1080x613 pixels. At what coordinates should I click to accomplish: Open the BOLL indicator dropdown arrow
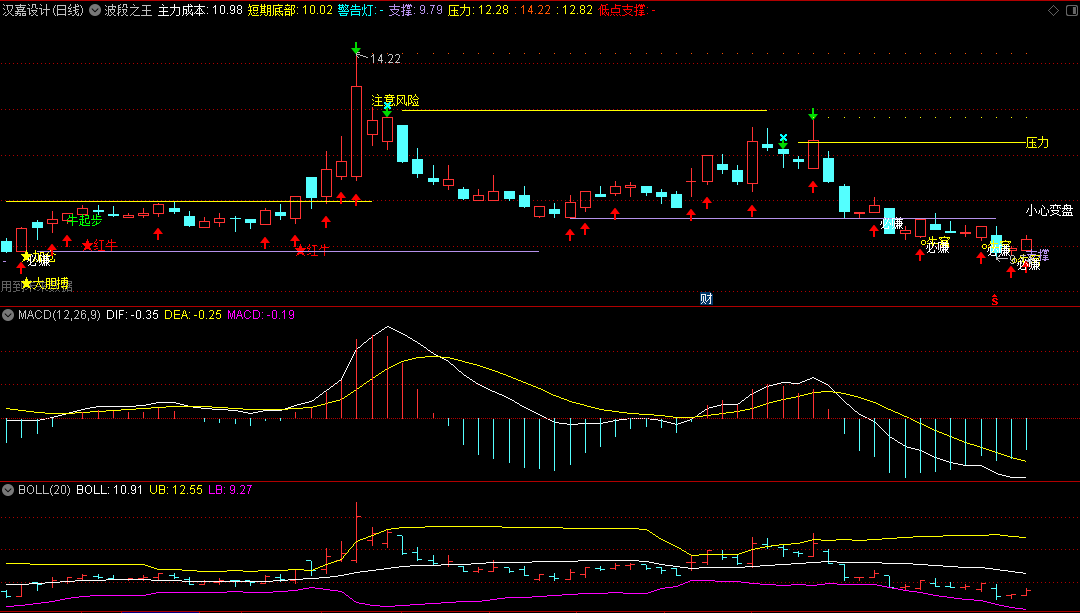pos(8,490)
